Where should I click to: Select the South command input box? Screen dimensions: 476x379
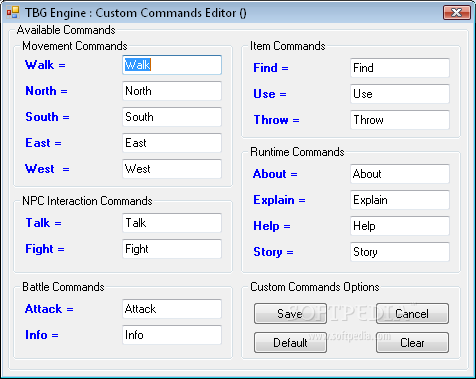coord(172,117)
